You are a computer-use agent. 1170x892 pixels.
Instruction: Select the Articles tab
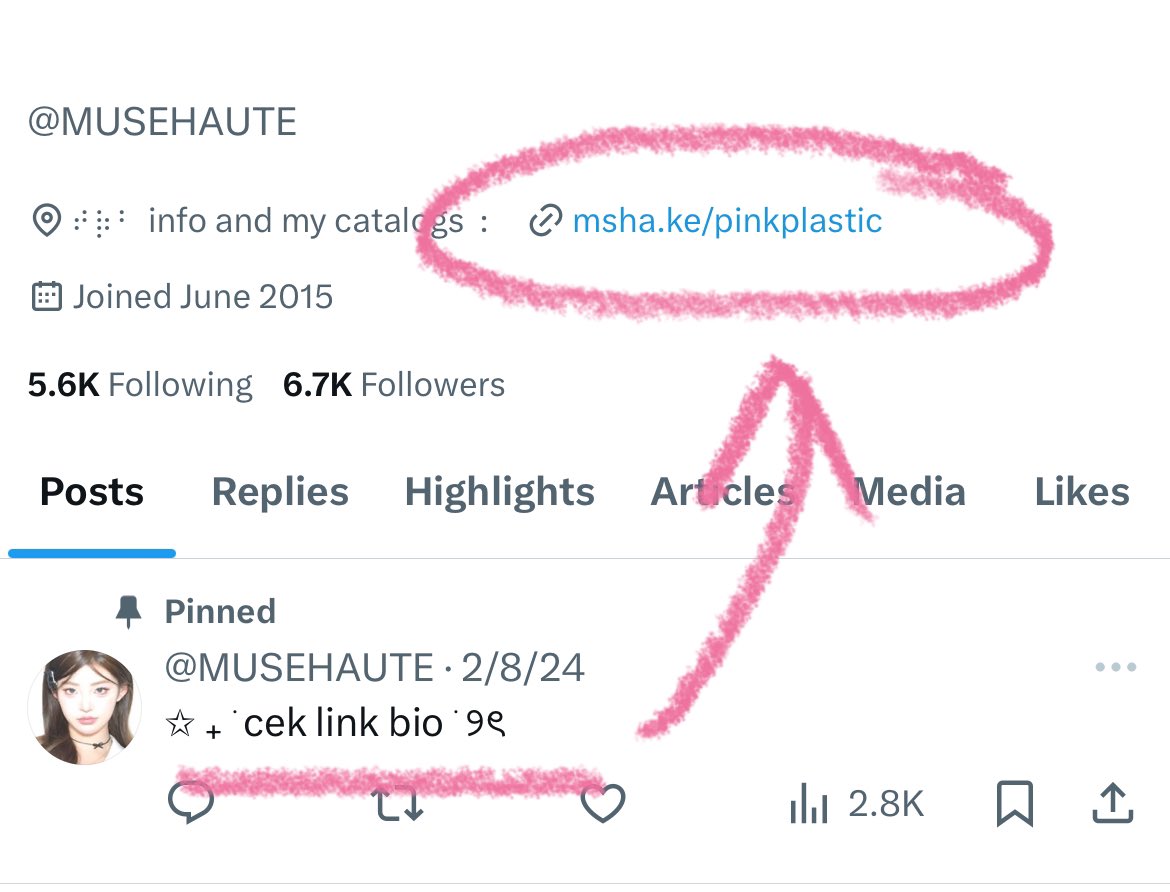click(x=722, y=492)
